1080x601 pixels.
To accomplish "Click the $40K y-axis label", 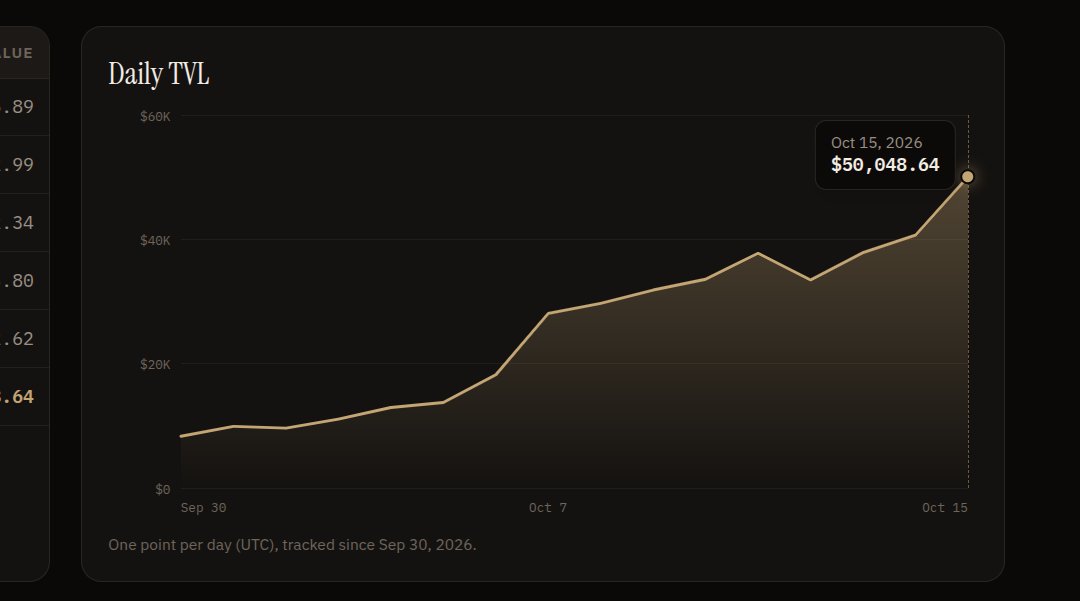I will (x=155, y=240).
